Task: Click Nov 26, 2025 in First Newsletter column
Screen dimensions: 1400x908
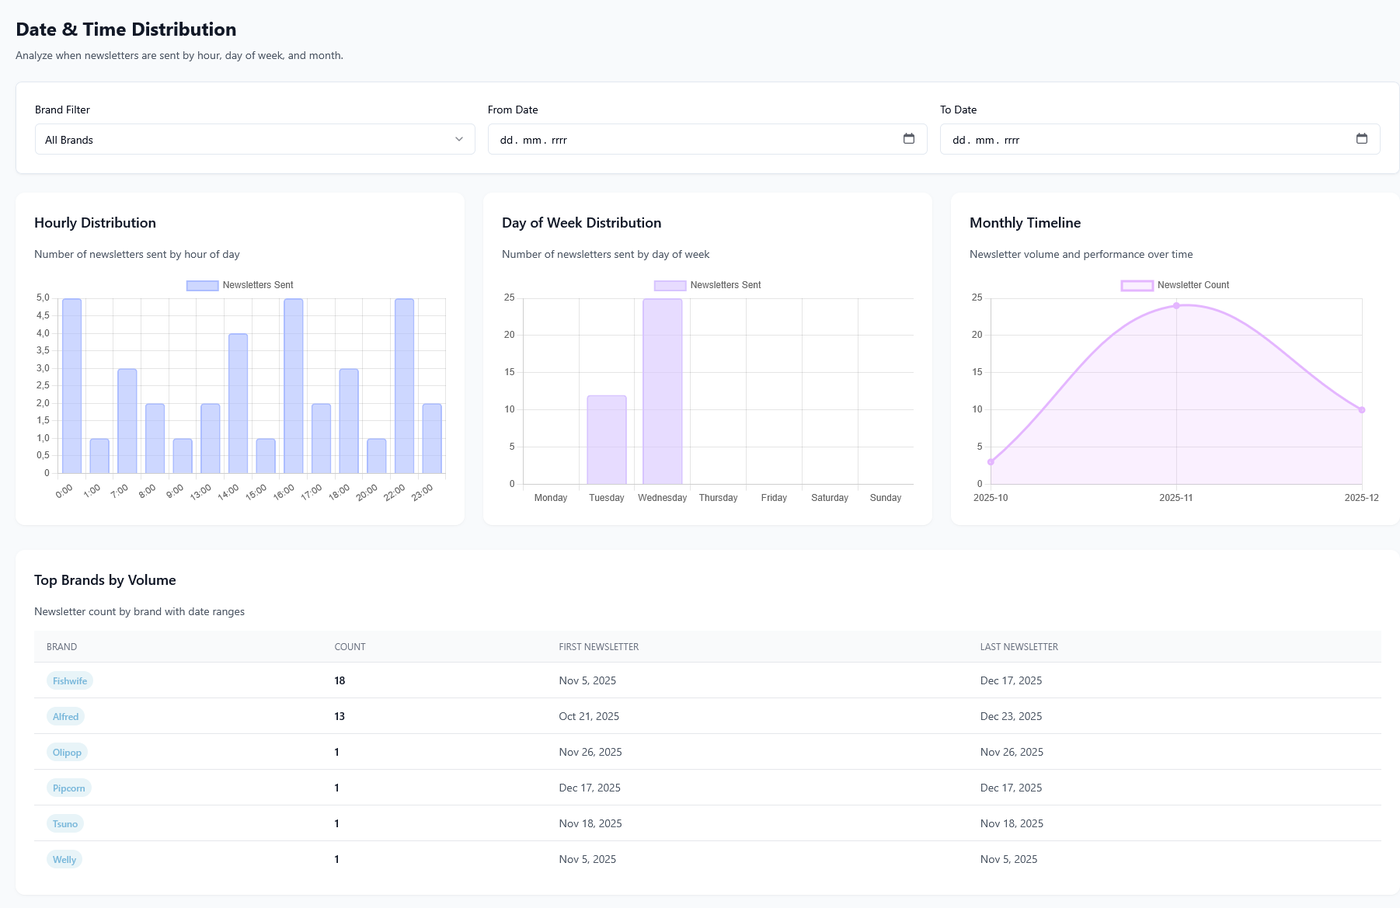Action: coord(590,752)
